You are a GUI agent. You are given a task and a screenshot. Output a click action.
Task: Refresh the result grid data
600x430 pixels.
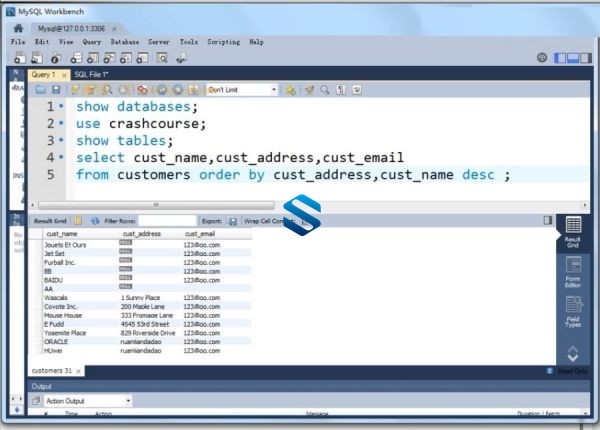[x=95, y=221]
